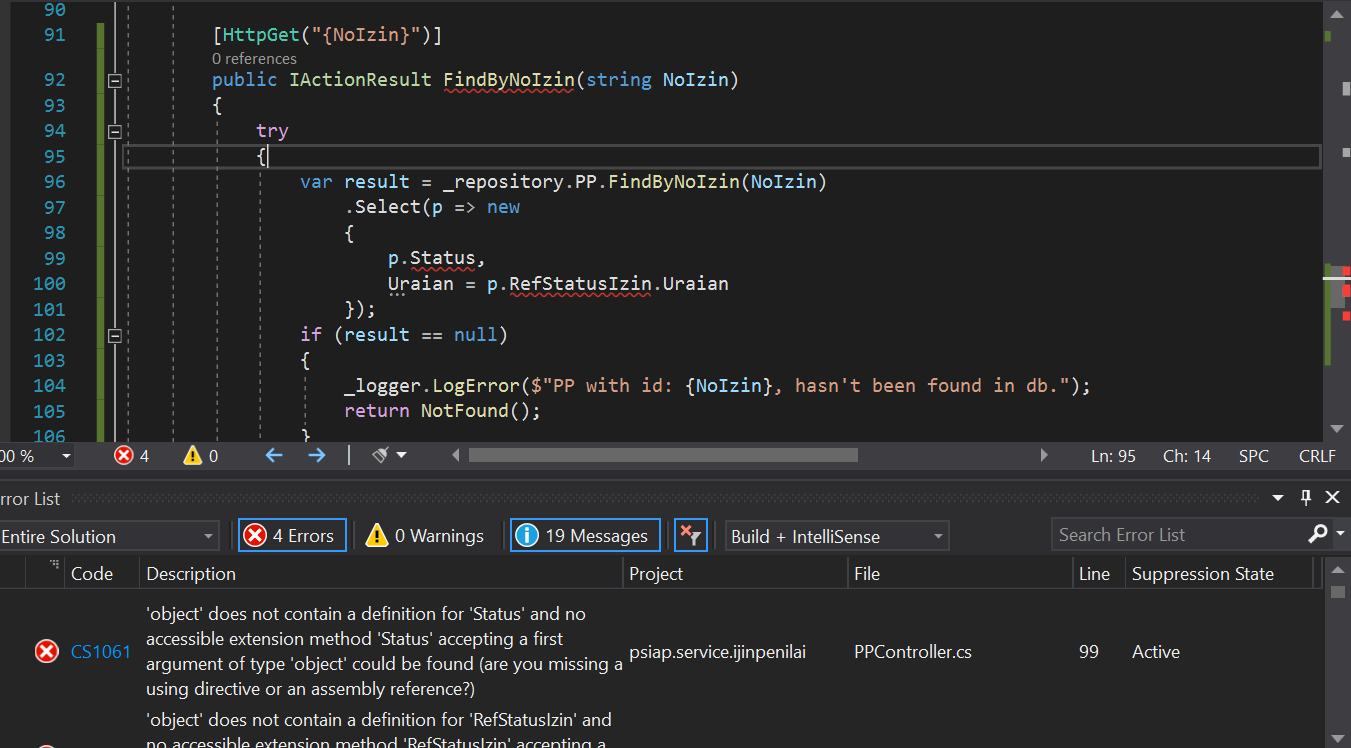Click the horizontal scrollbar in the editor

coord(663,456)
